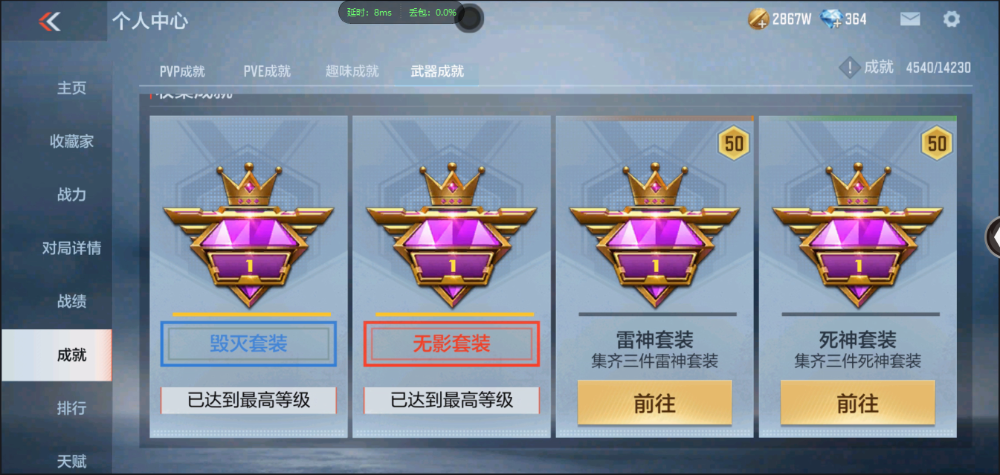The width and height of the screenshot is (1000, 475).
Task: Open the 趣味成就 tab
Action: point(352,71)
